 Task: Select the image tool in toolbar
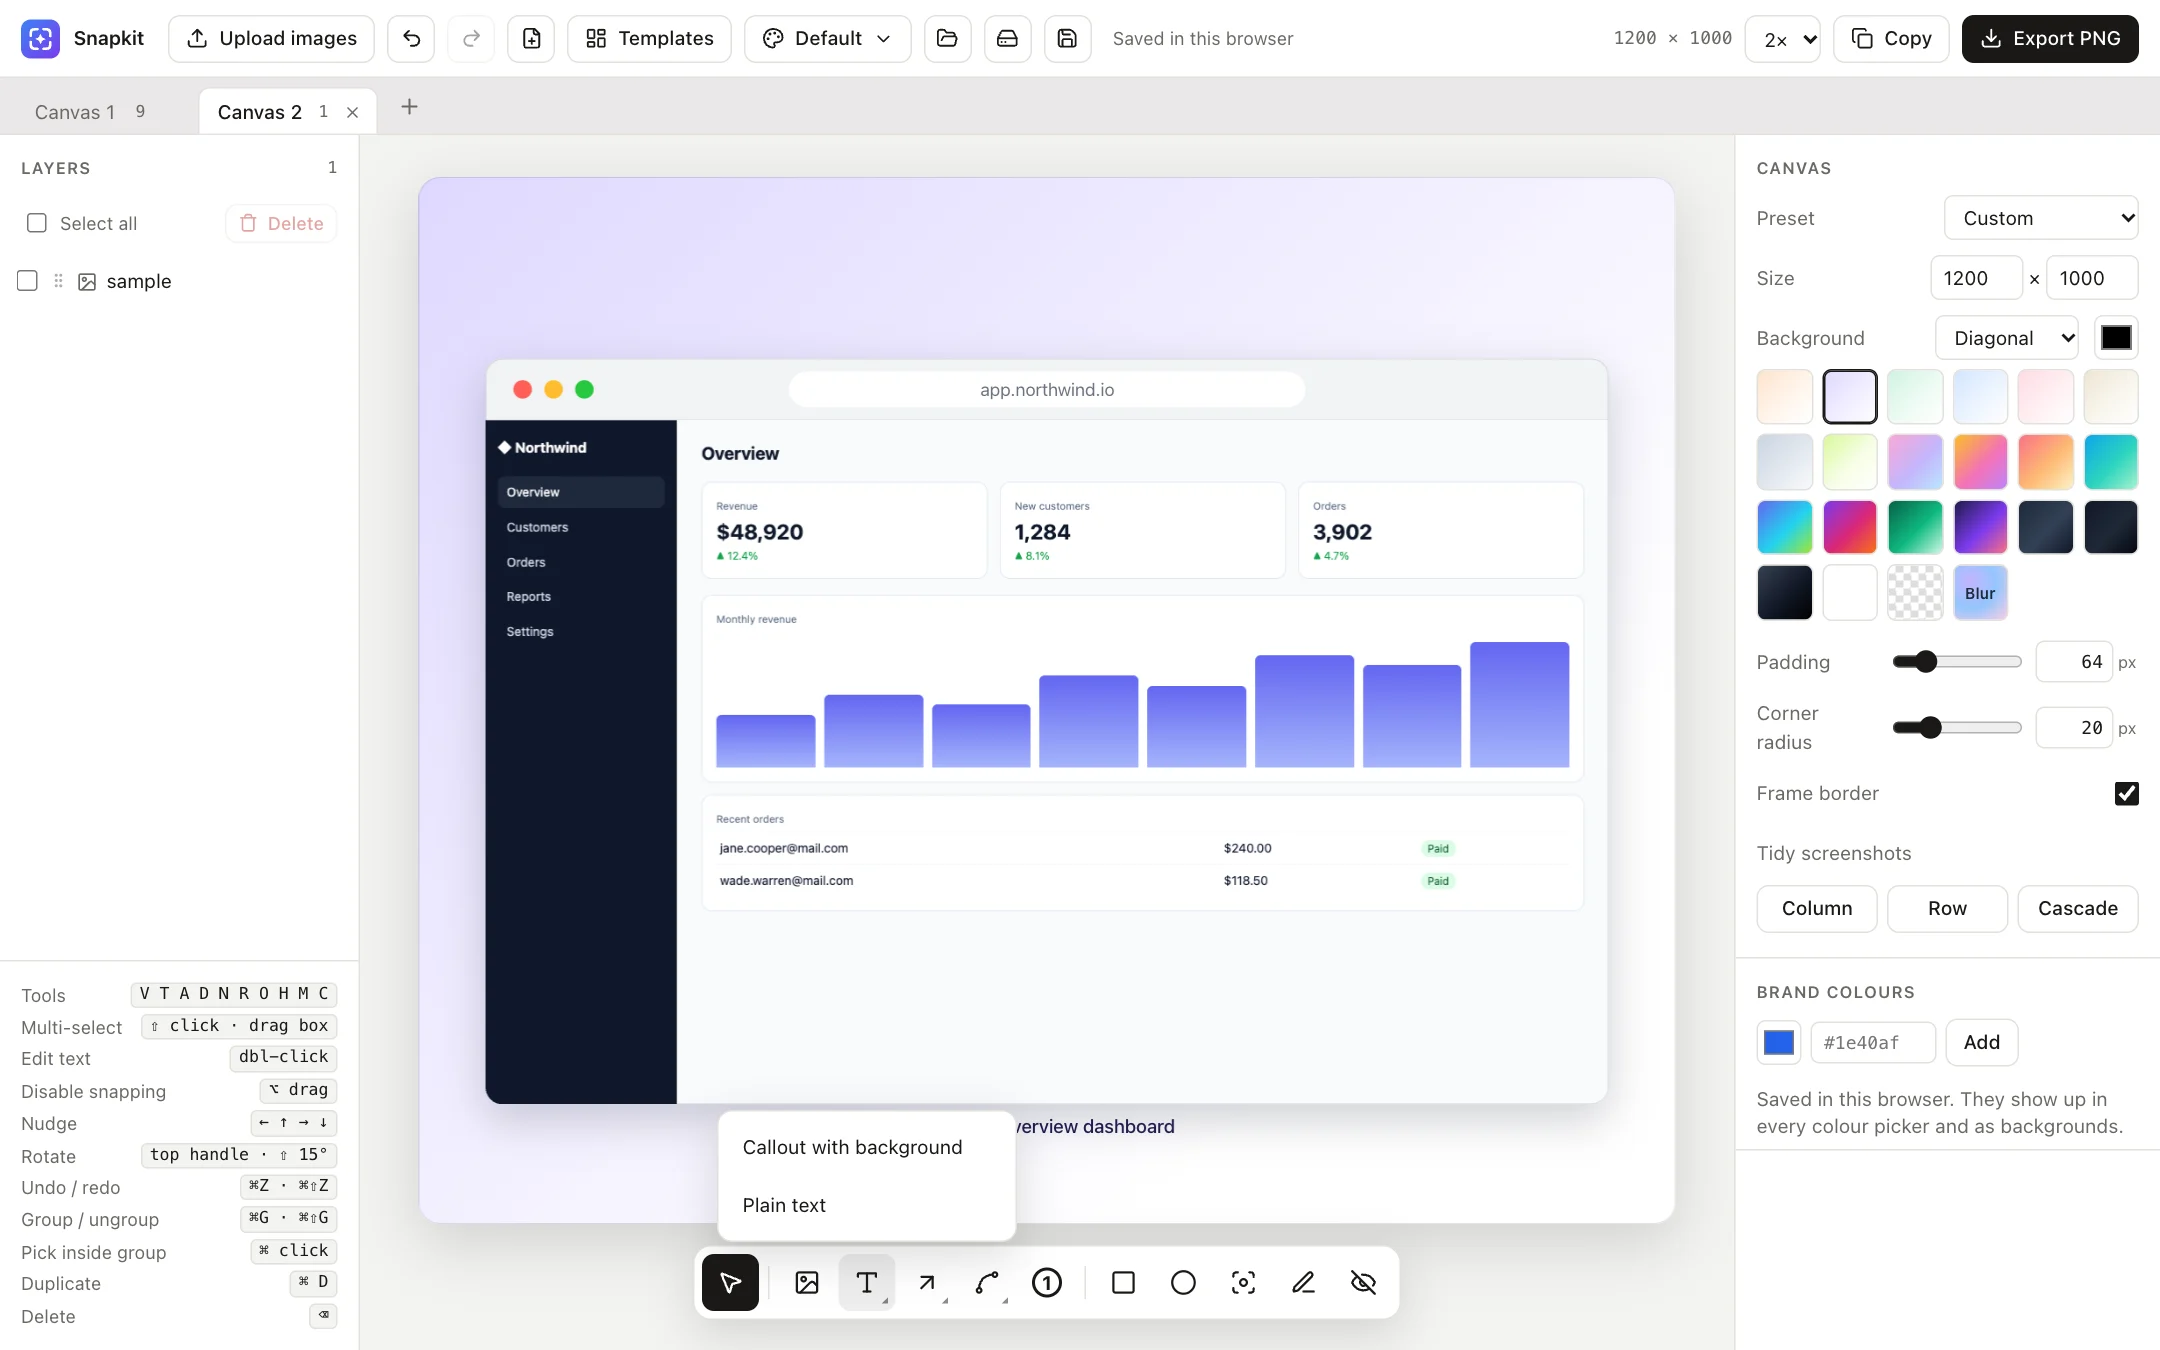[807, 1282]
